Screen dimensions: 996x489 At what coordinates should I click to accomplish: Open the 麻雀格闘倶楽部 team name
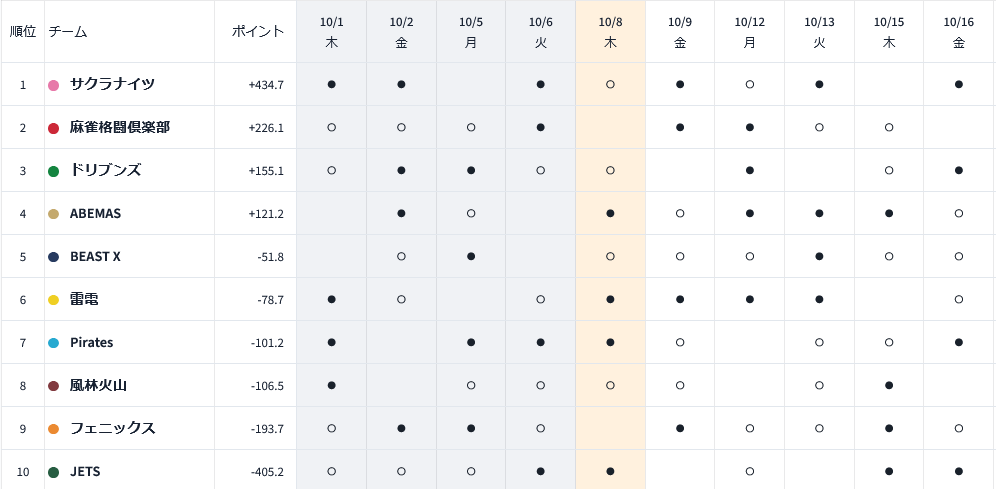(120, 127)
